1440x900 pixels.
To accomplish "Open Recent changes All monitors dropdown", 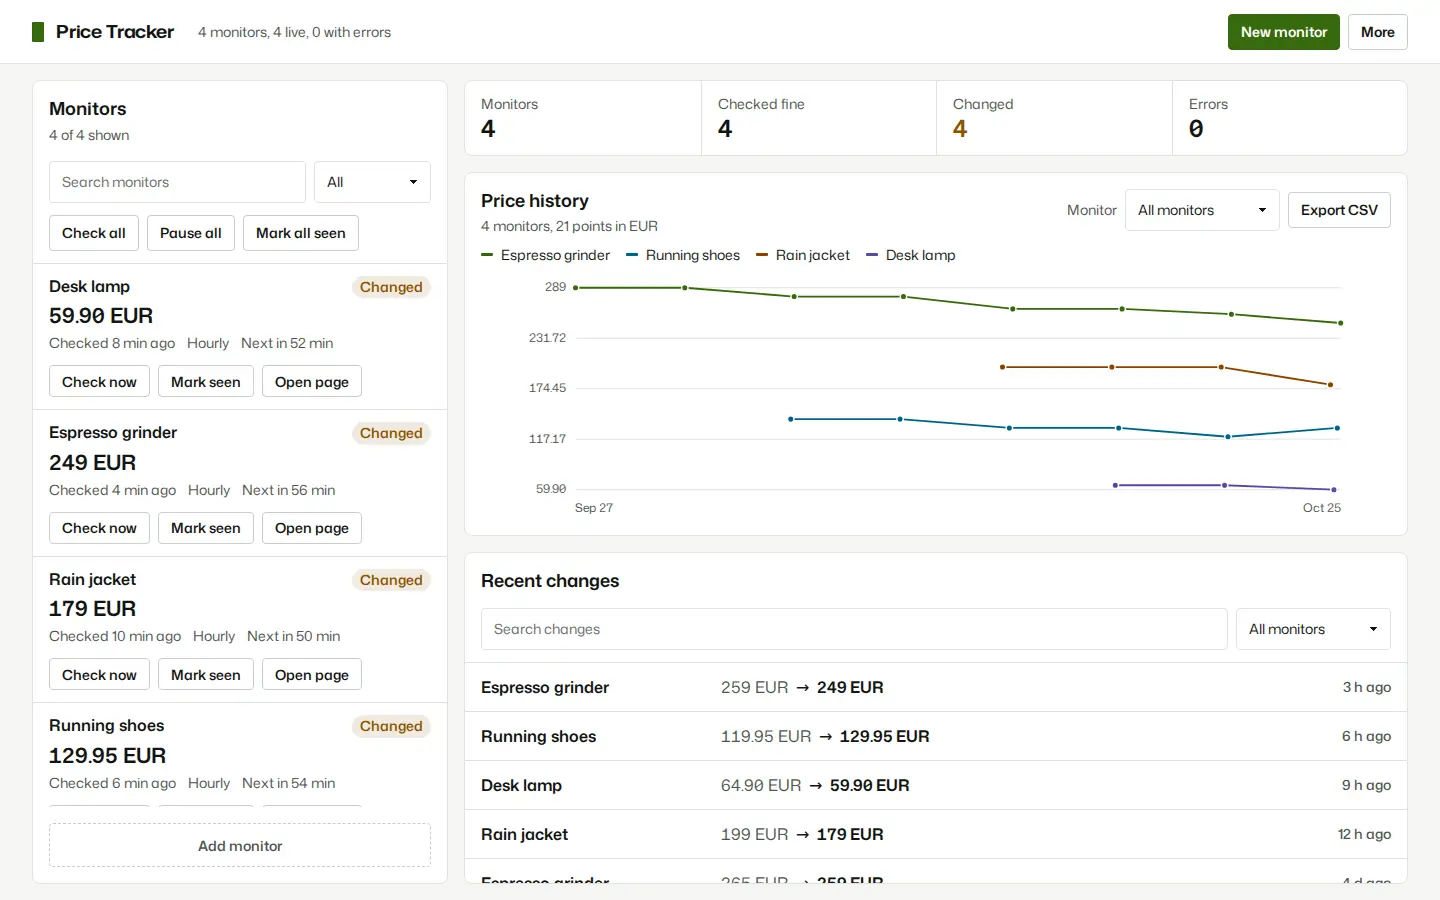I will [x=1313, y=629].
